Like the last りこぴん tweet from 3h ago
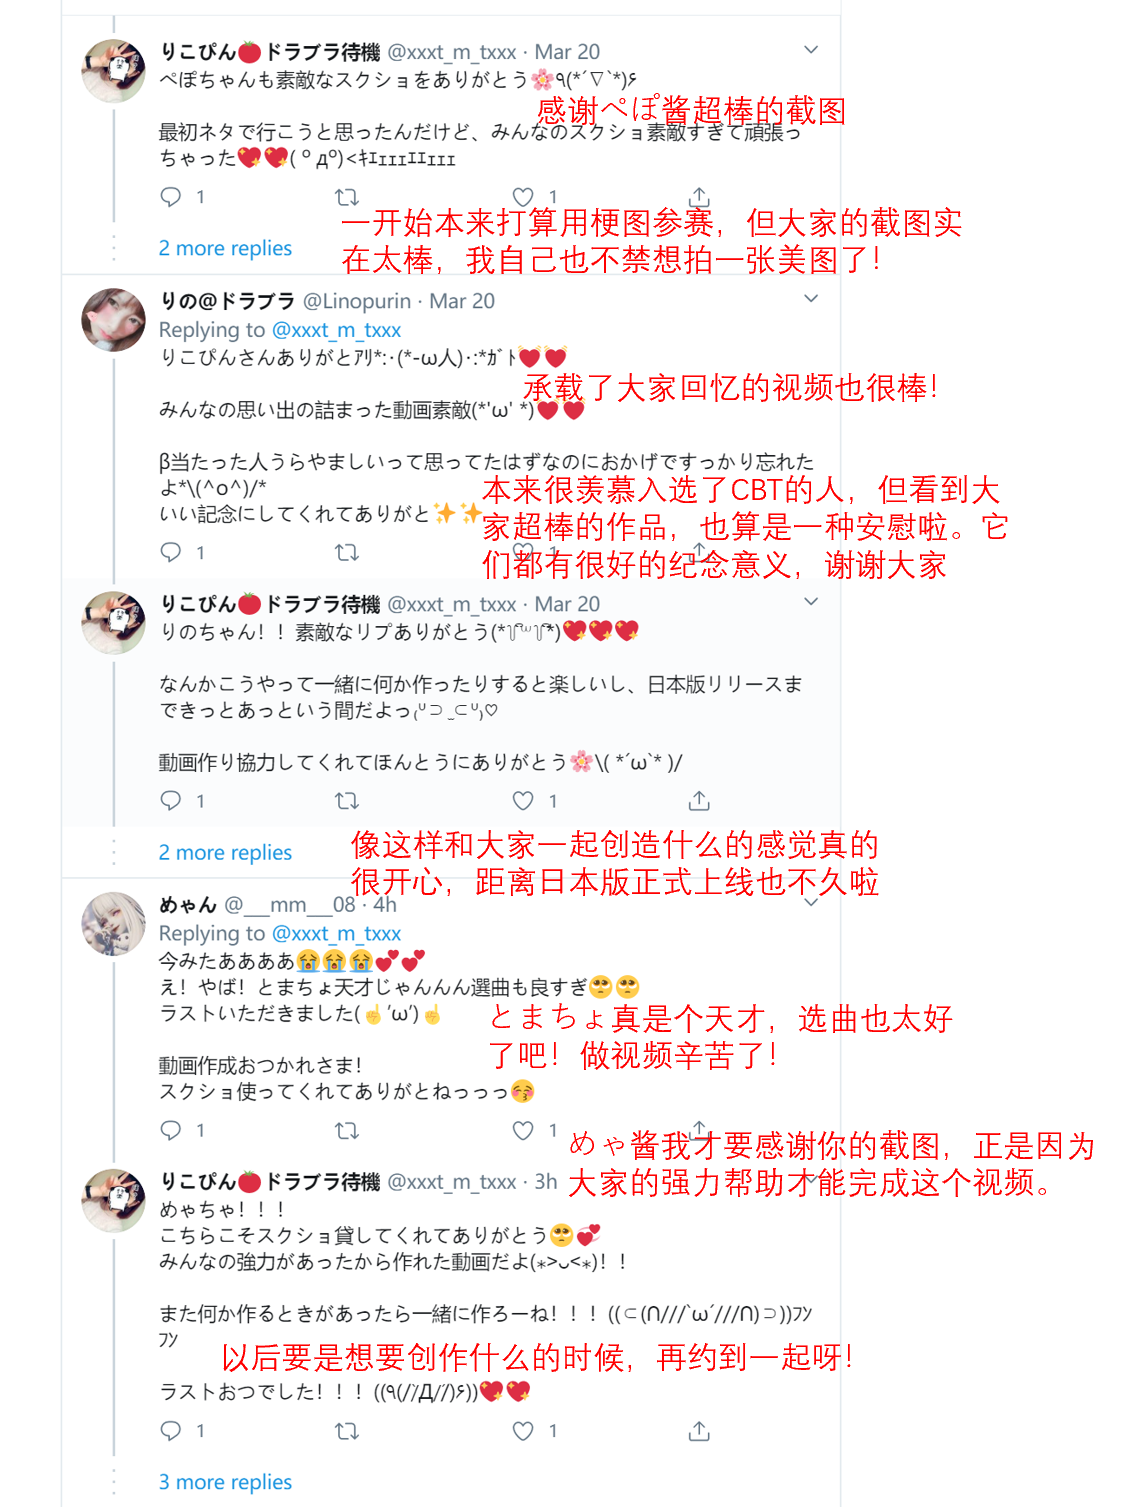The width and height of the screenshot is (1143, 1507). pyautogui.click(x=523, y=1431)
